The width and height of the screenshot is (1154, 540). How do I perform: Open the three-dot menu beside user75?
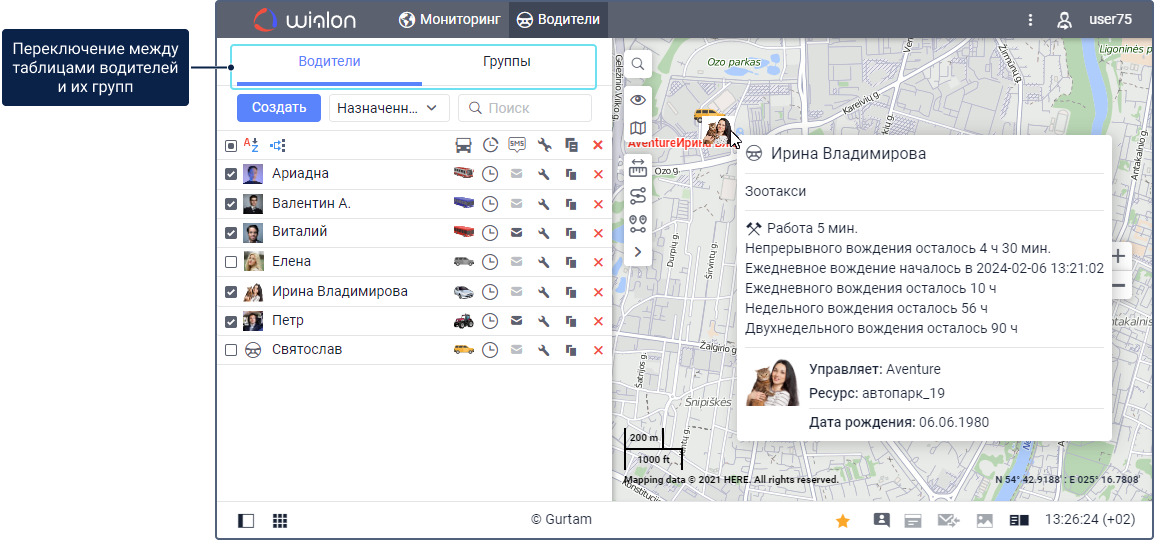1030,19
